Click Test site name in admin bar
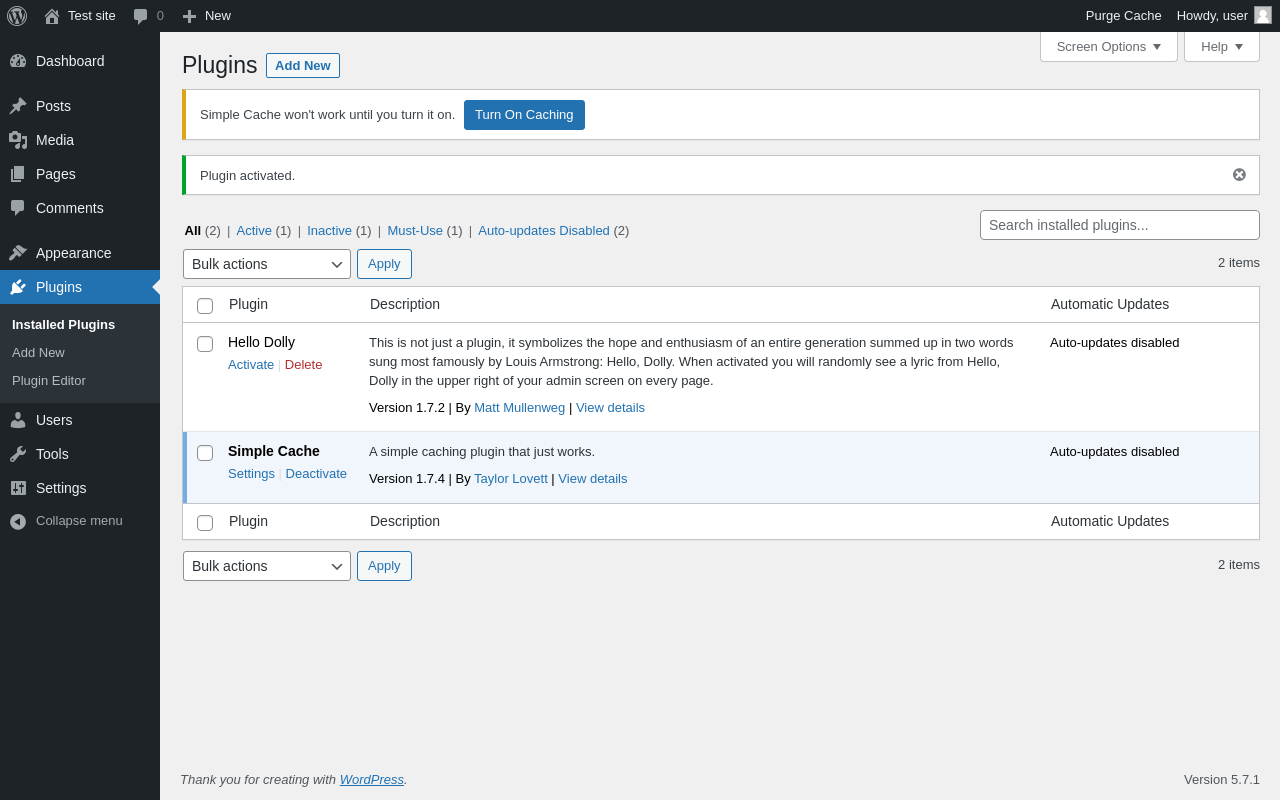The image size is (1280, 800). [92, 16]
